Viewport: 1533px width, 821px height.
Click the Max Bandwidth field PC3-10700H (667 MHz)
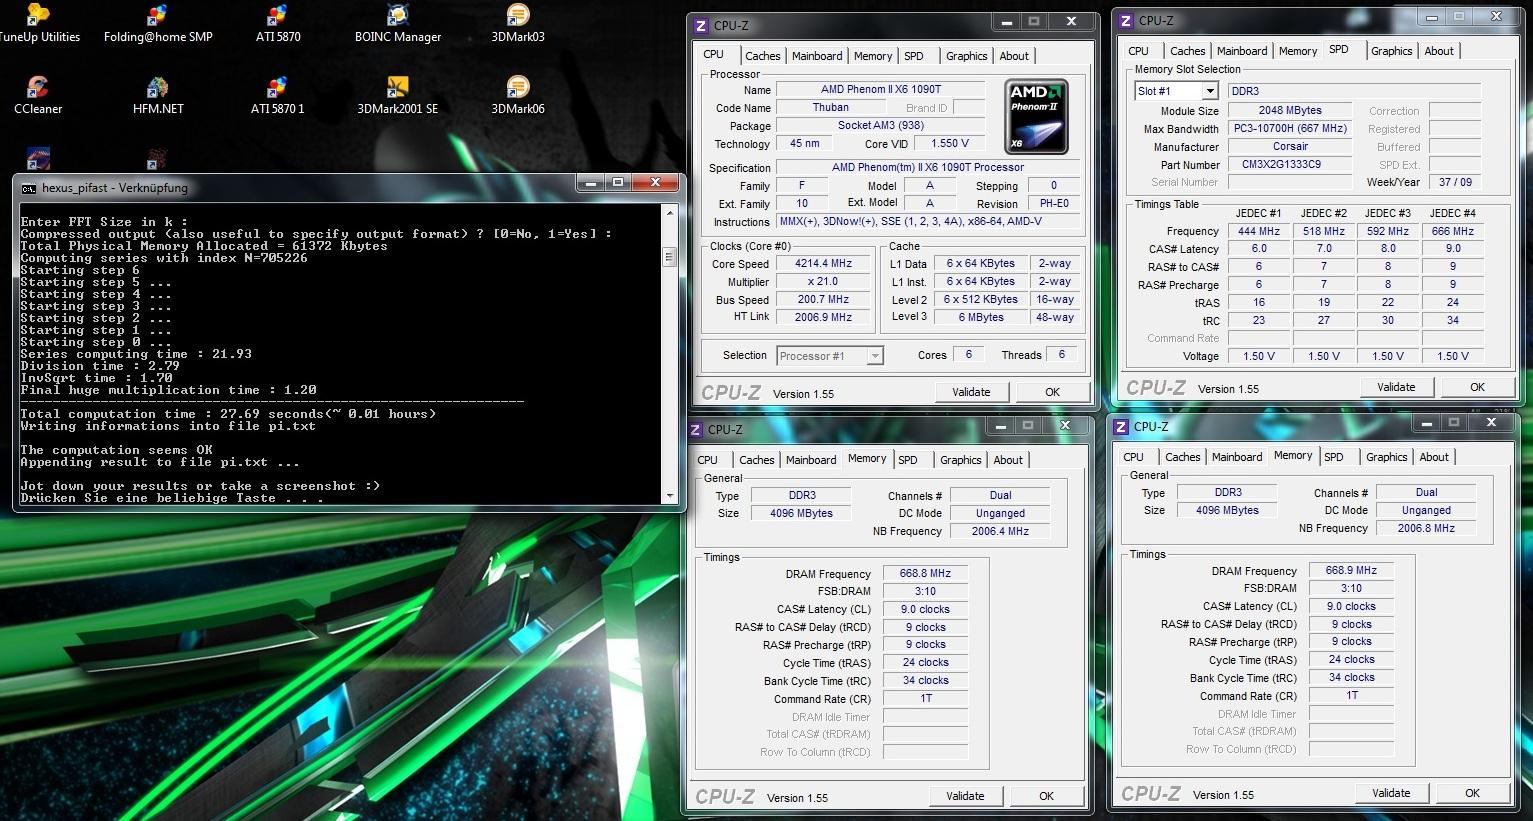tap(1290, 129)
